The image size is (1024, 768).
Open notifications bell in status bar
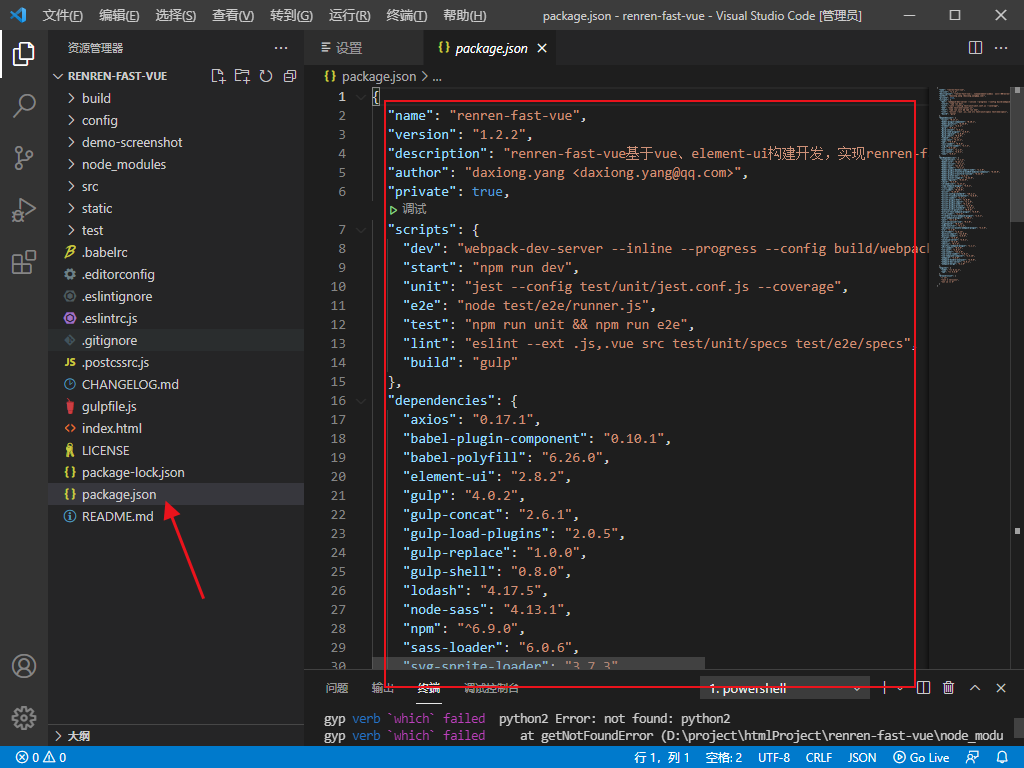(x=1002, y=757)
